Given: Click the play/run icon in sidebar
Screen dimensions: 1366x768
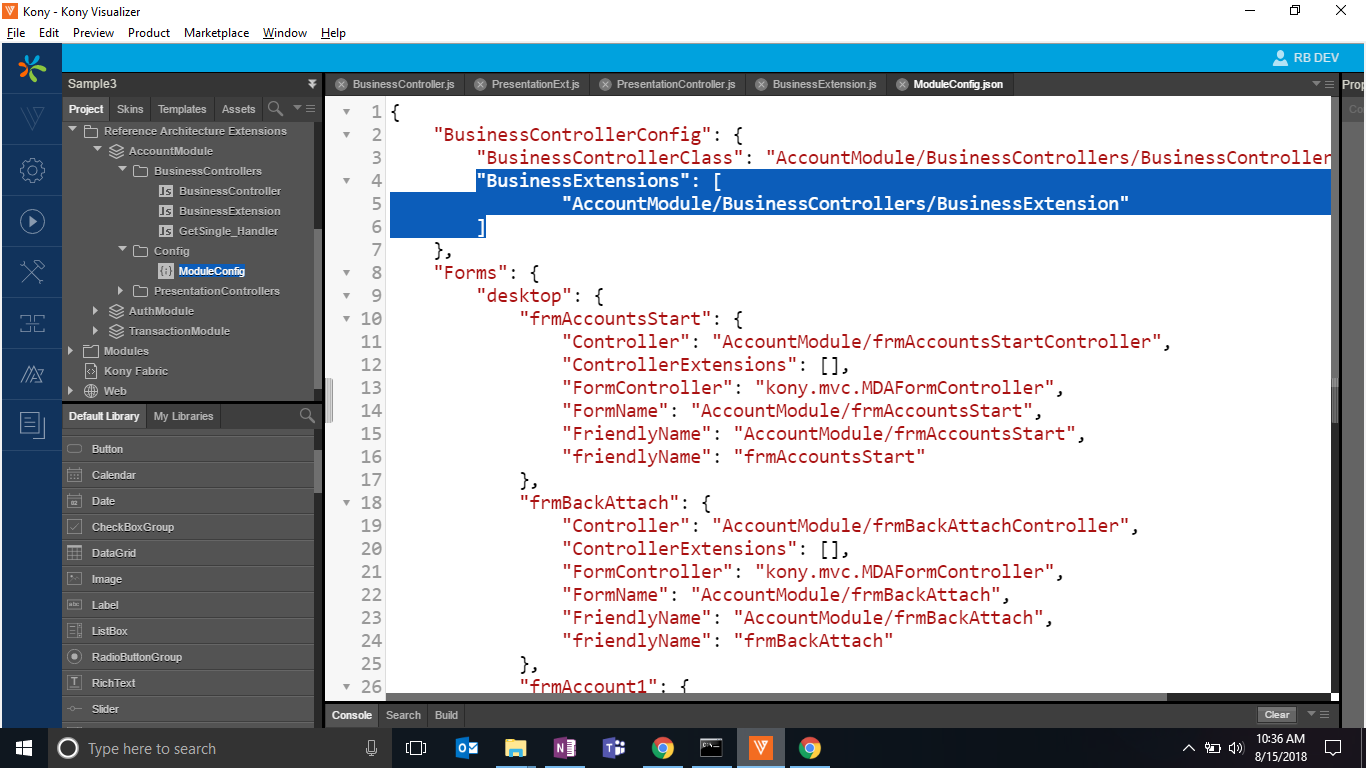Looking at the screenshot, I should tap(32, 222).
